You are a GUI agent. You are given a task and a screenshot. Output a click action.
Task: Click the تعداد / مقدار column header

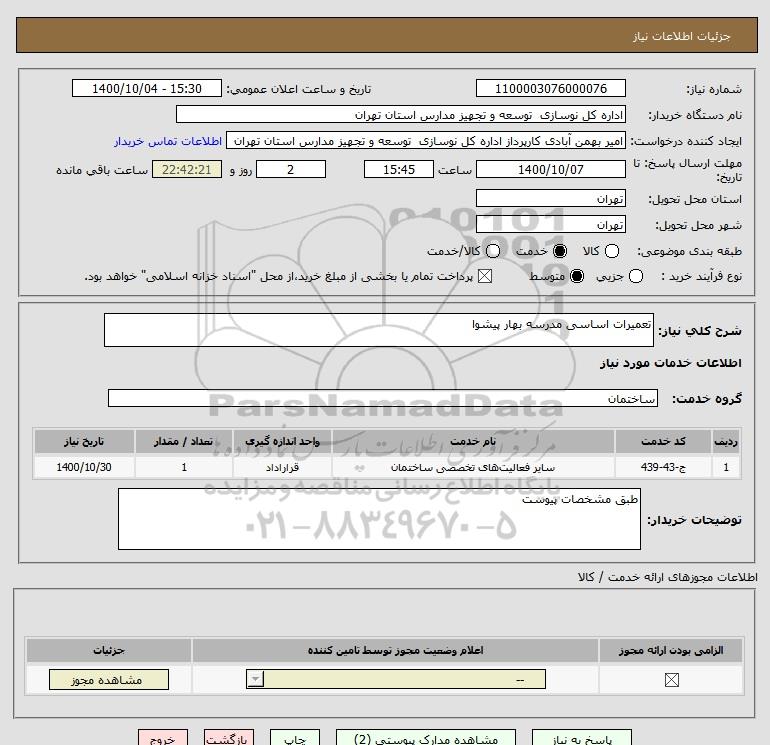pos(184,441)
